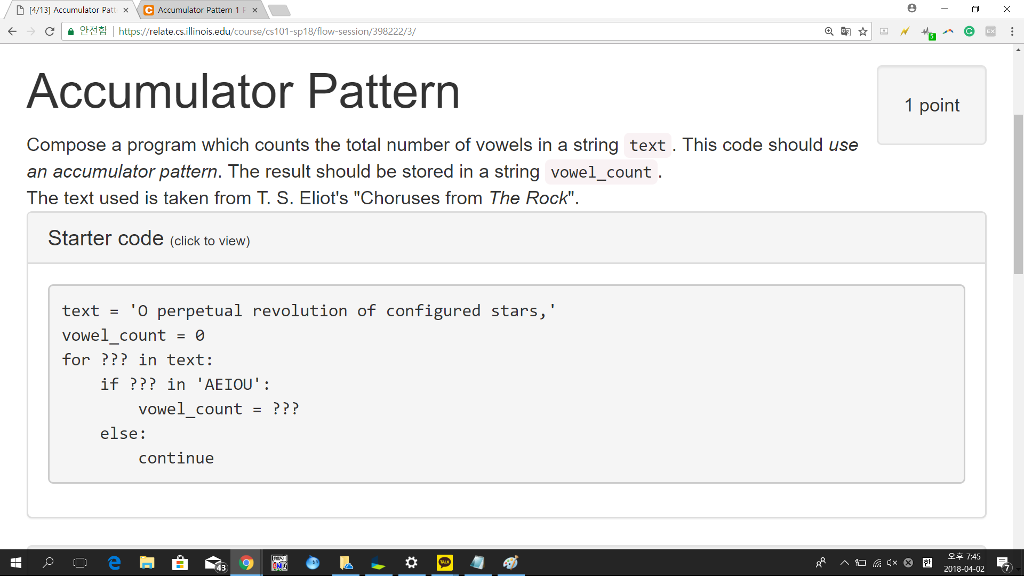Open the Windows Start menu
Screen dimensions: 1024x576
tap(16, 563)
